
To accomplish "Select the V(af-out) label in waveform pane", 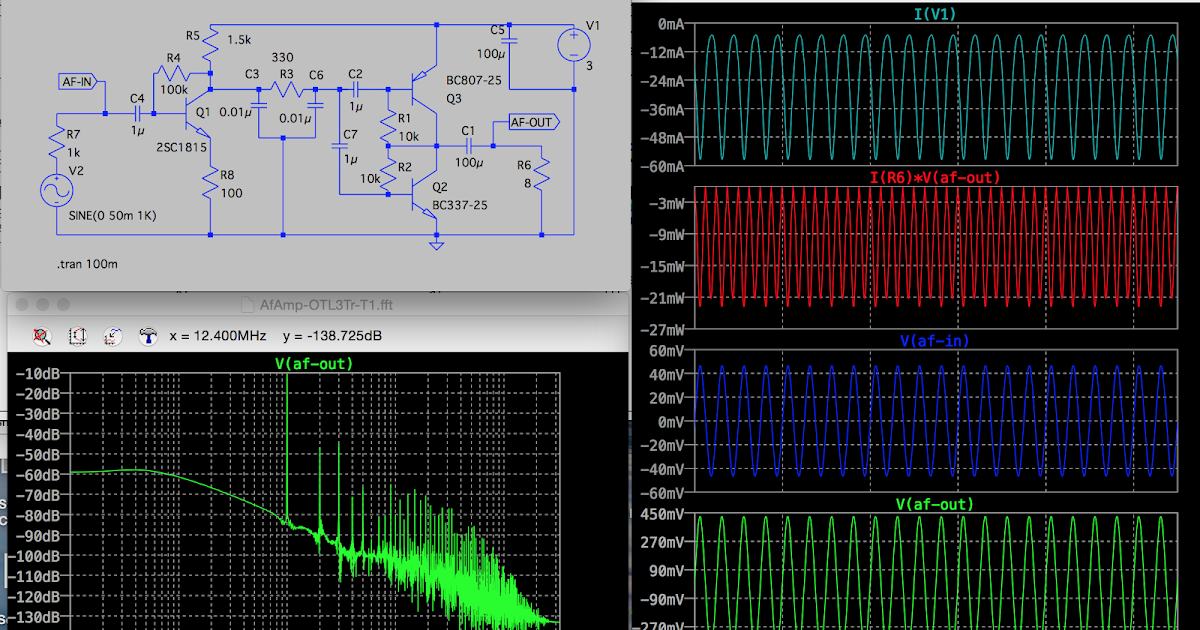I will pyautogui.click(x=934, y=505).
